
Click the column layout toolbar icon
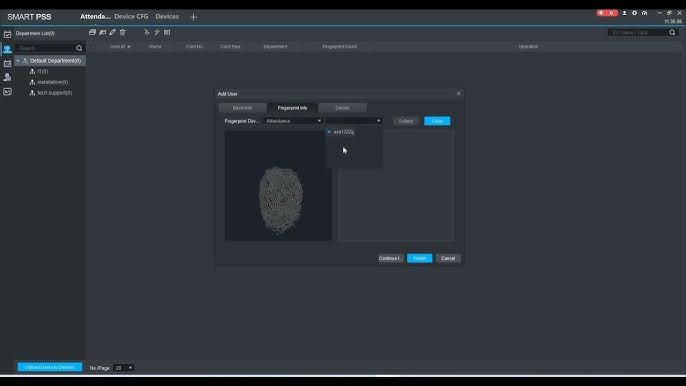click(x=167, y=32)
